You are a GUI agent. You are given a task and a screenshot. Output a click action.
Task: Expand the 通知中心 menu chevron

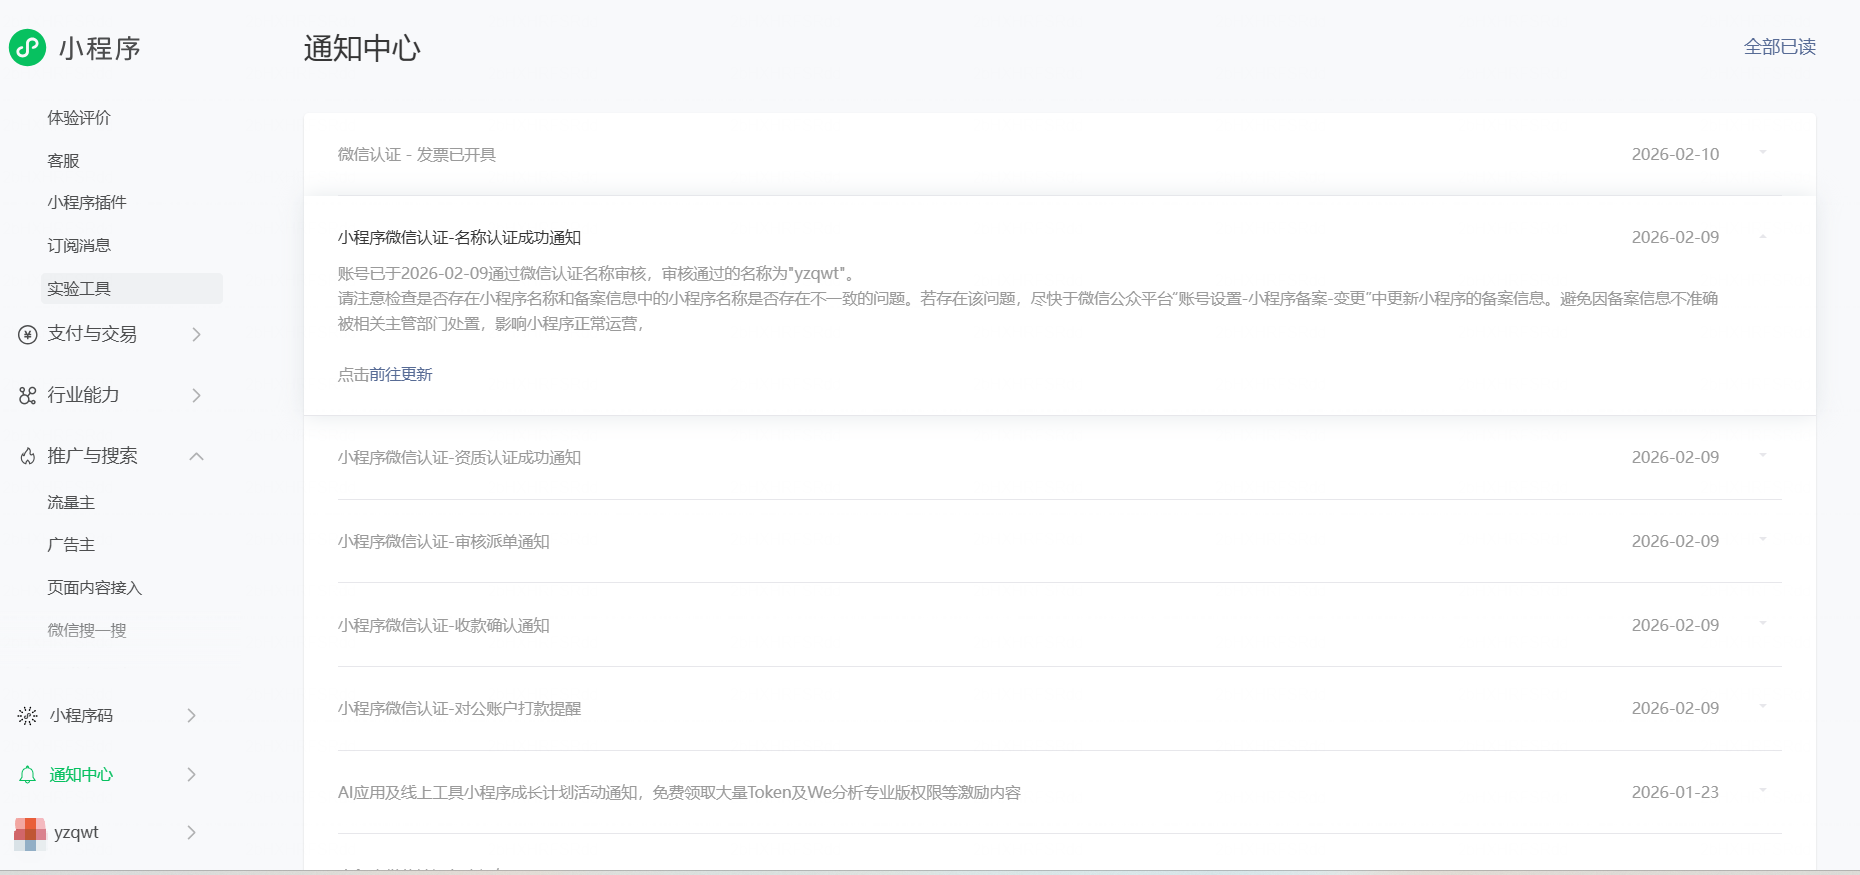point(191,775)
